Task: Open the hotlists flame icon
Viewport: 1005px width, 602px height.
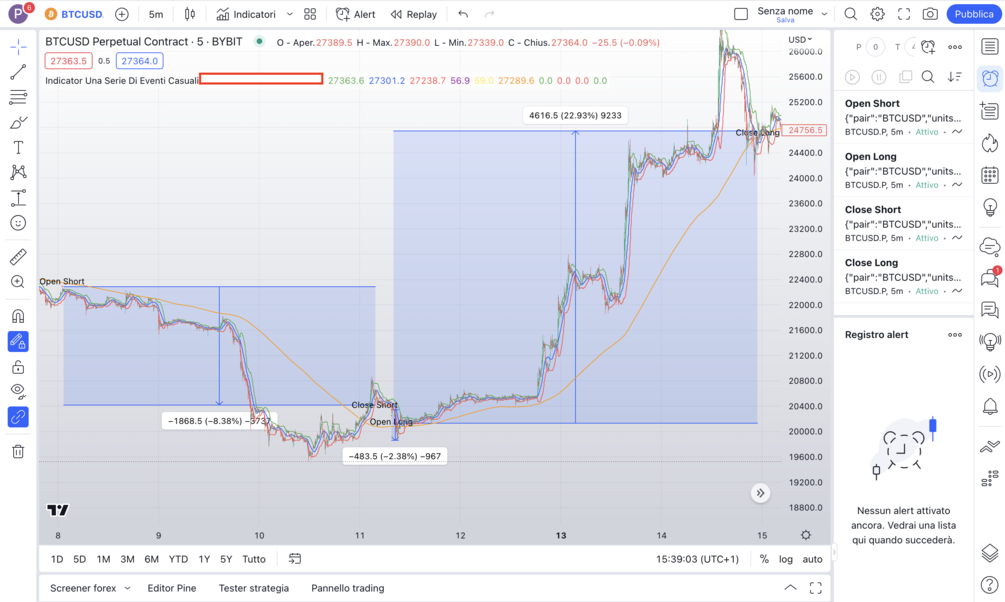Action: (x=990, y=142)
